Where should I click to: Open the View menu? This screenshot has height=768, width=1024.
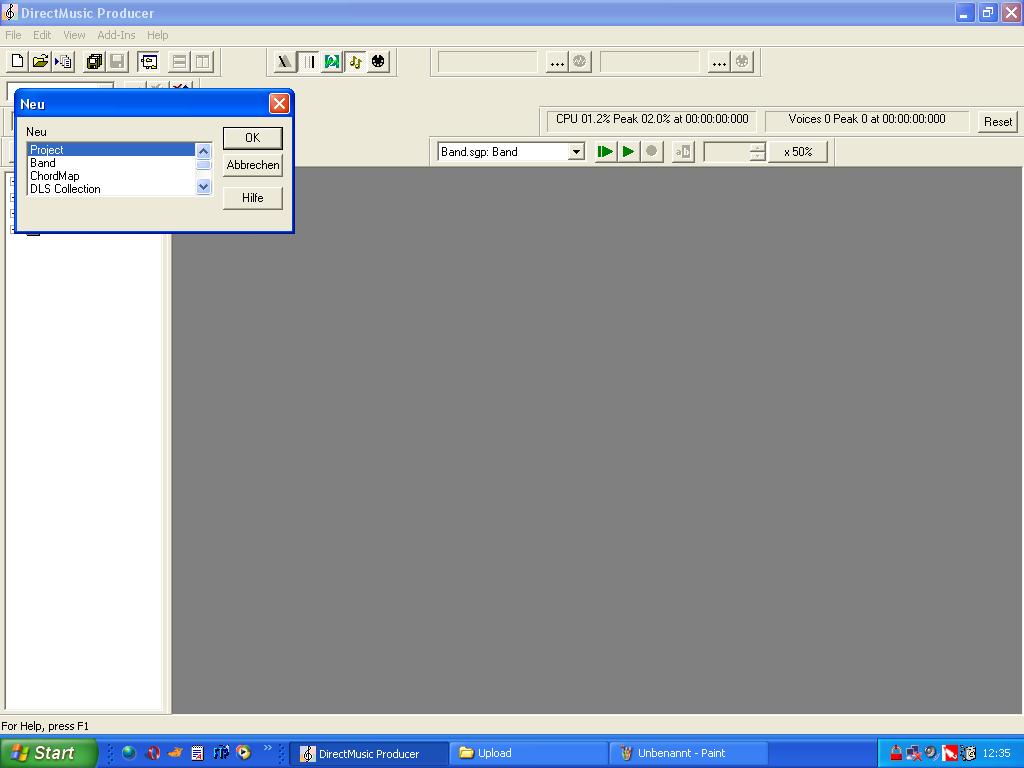coord(74,35)
